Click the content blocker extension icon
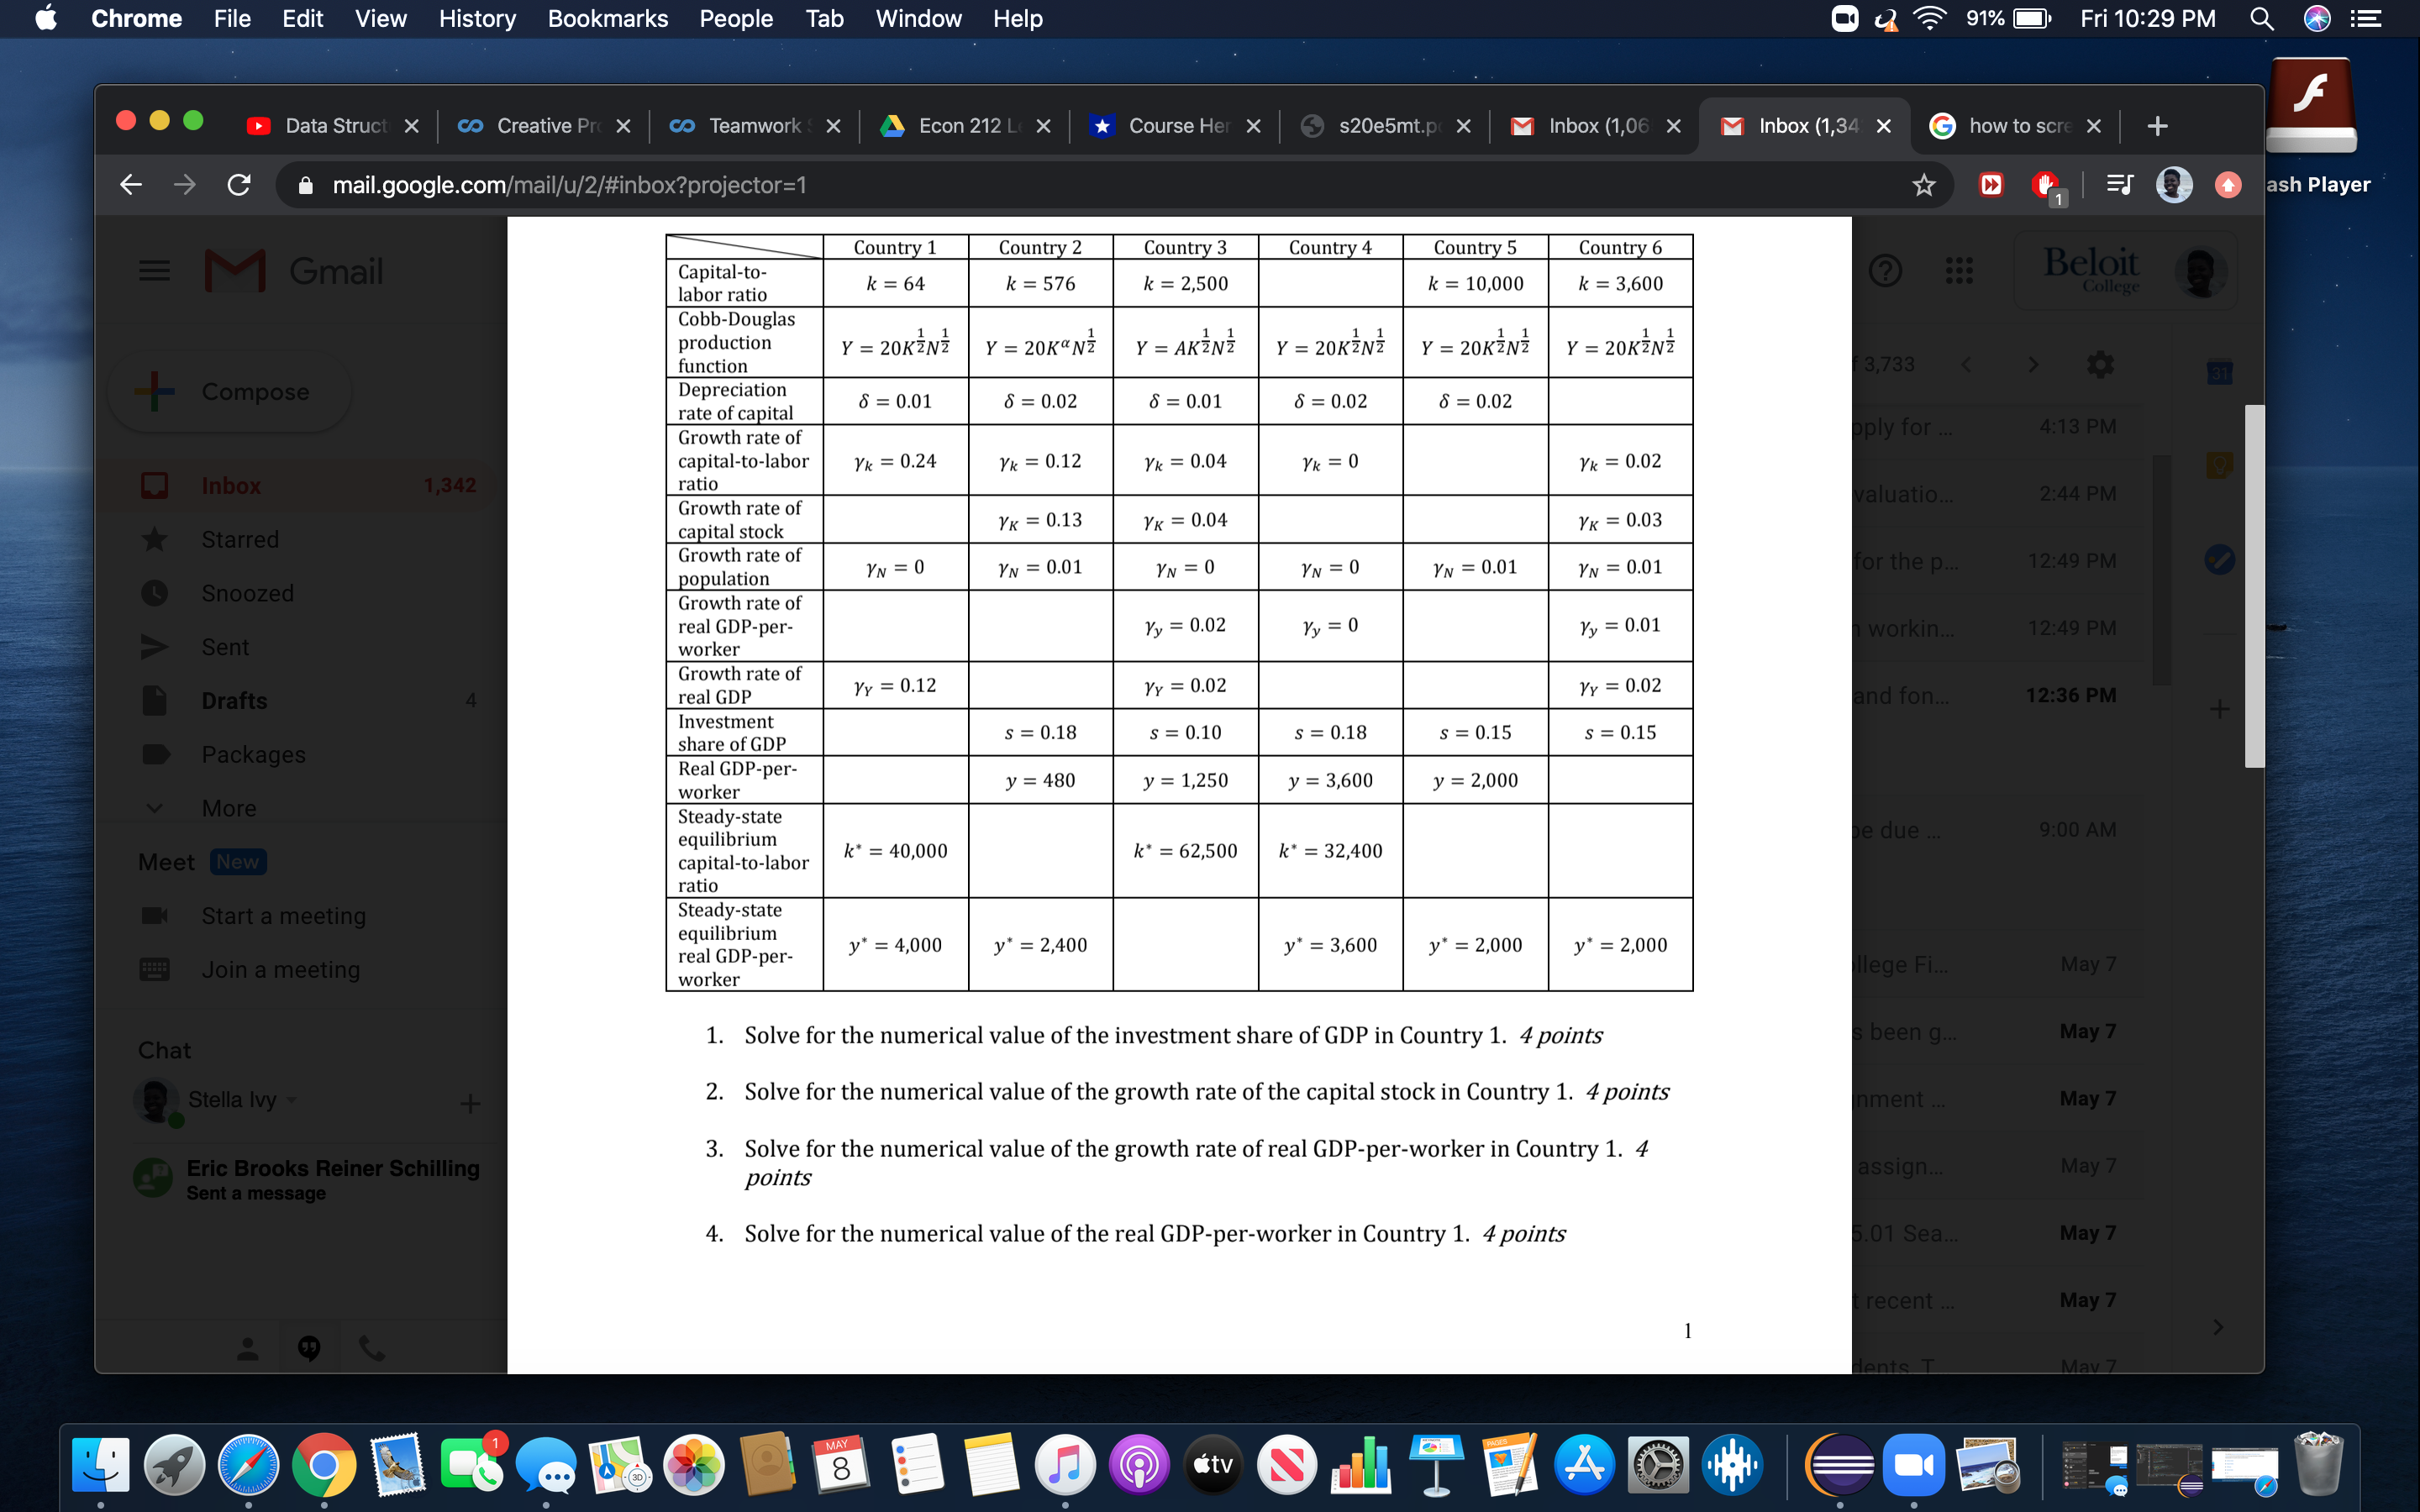Image resolution: width=2420 pixels, height=1512 pixels. [x=2045, y=186]
